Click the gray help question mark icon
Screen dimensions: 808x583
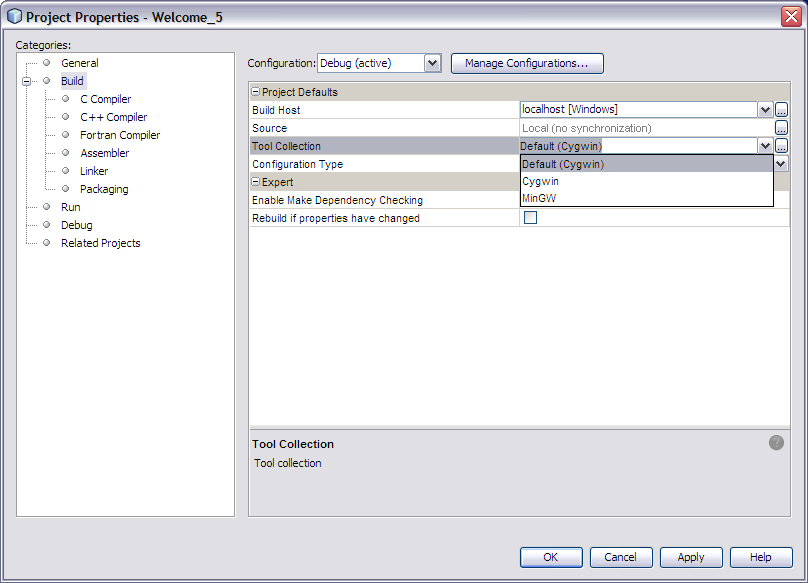(x=776, y=443)
